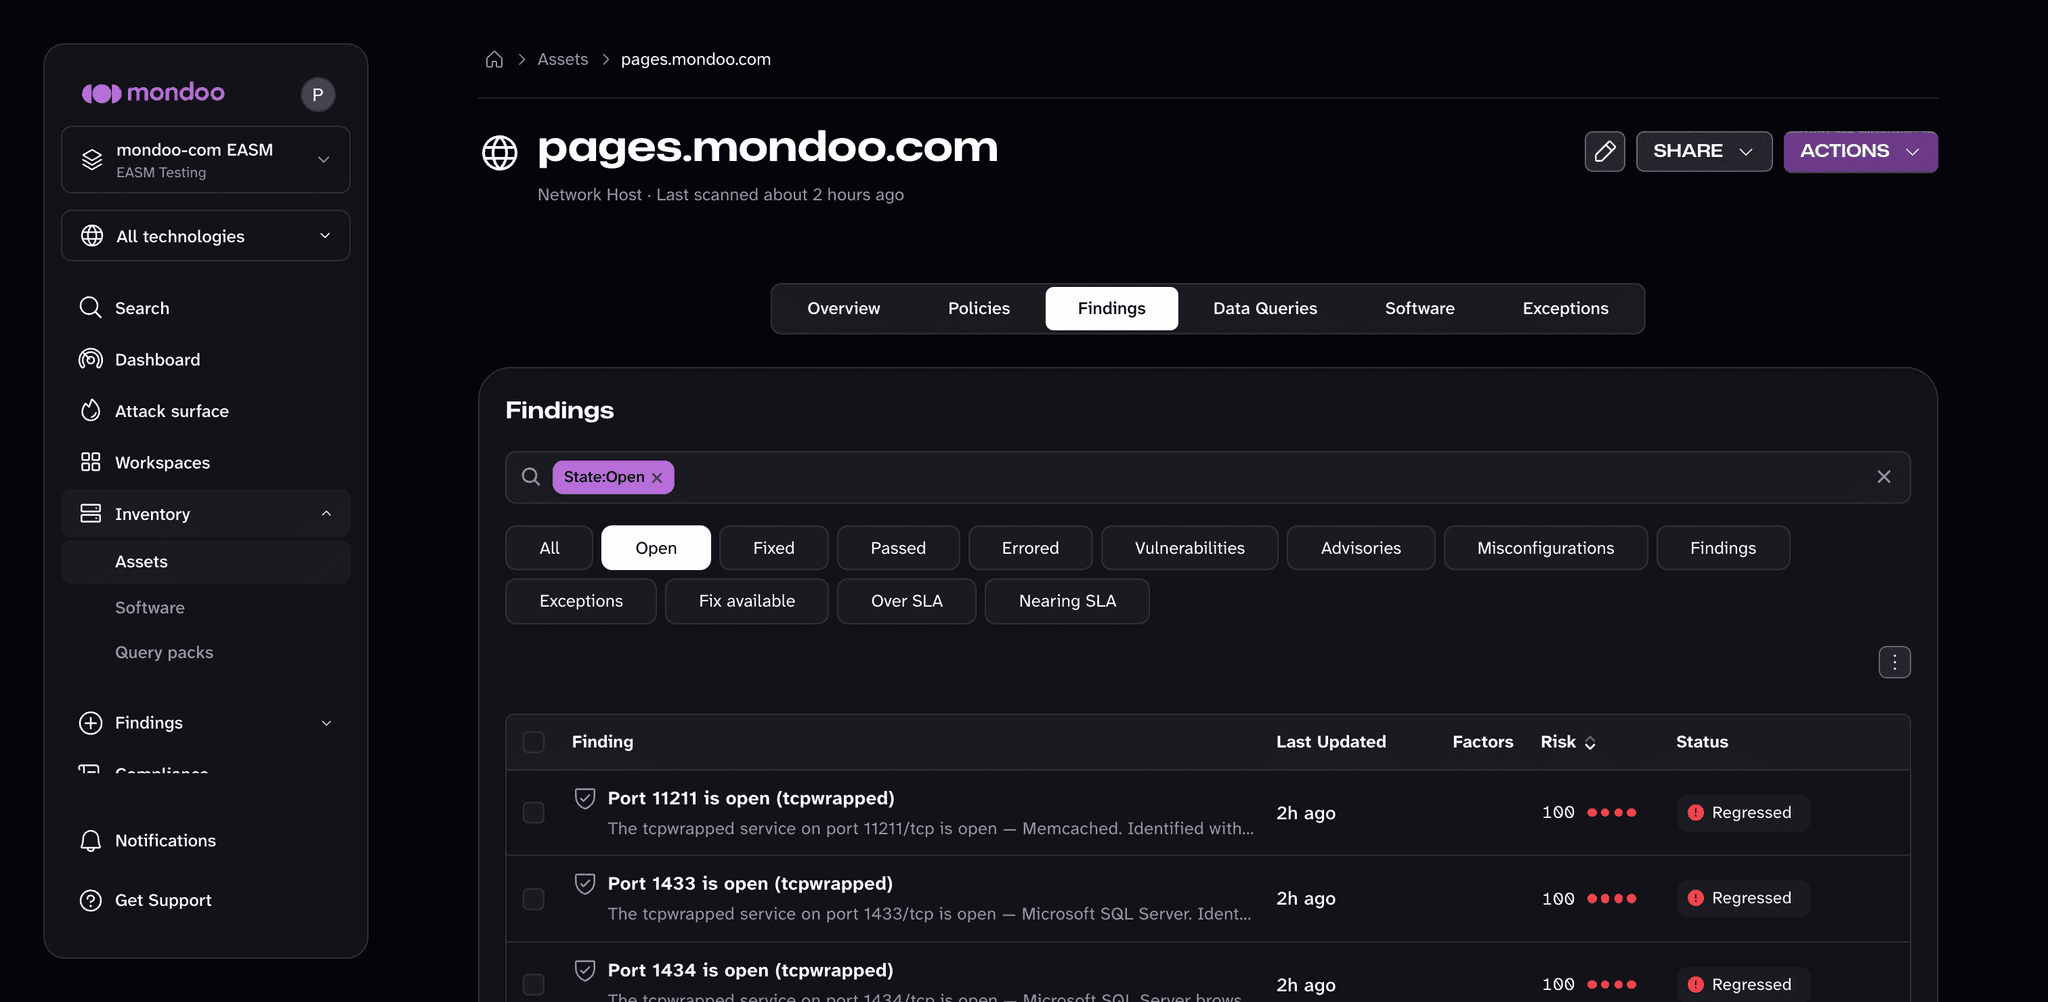Viewport: 2048px width, 1002px height.
Task: Click into the findings search field
Action: [x=1208, y=477]
